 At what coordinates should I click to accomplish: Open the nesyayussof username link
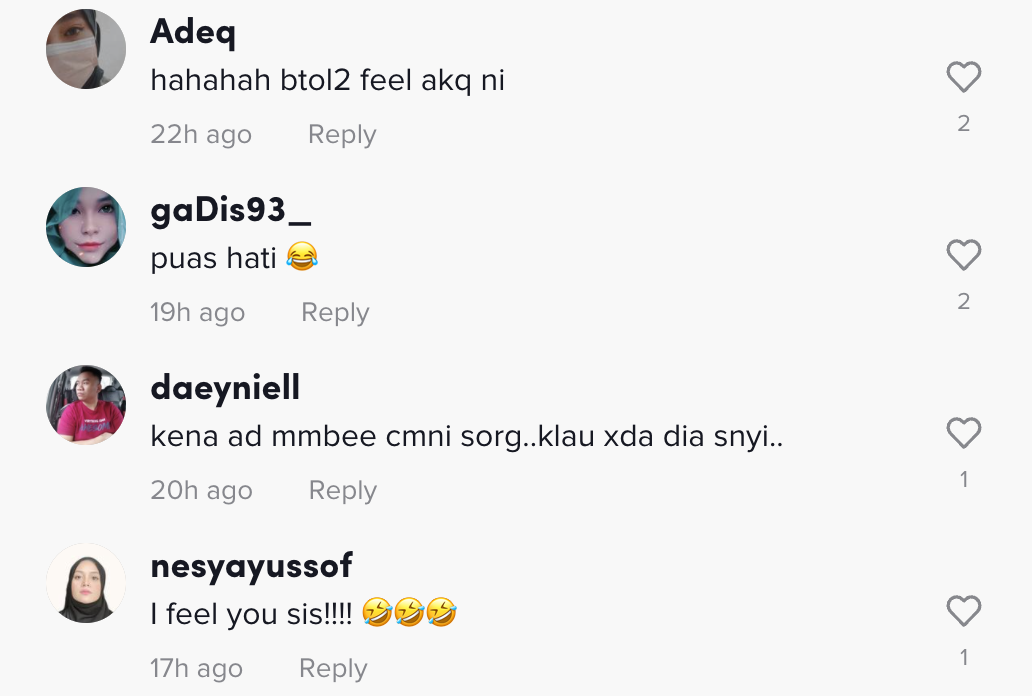point(251,566)
